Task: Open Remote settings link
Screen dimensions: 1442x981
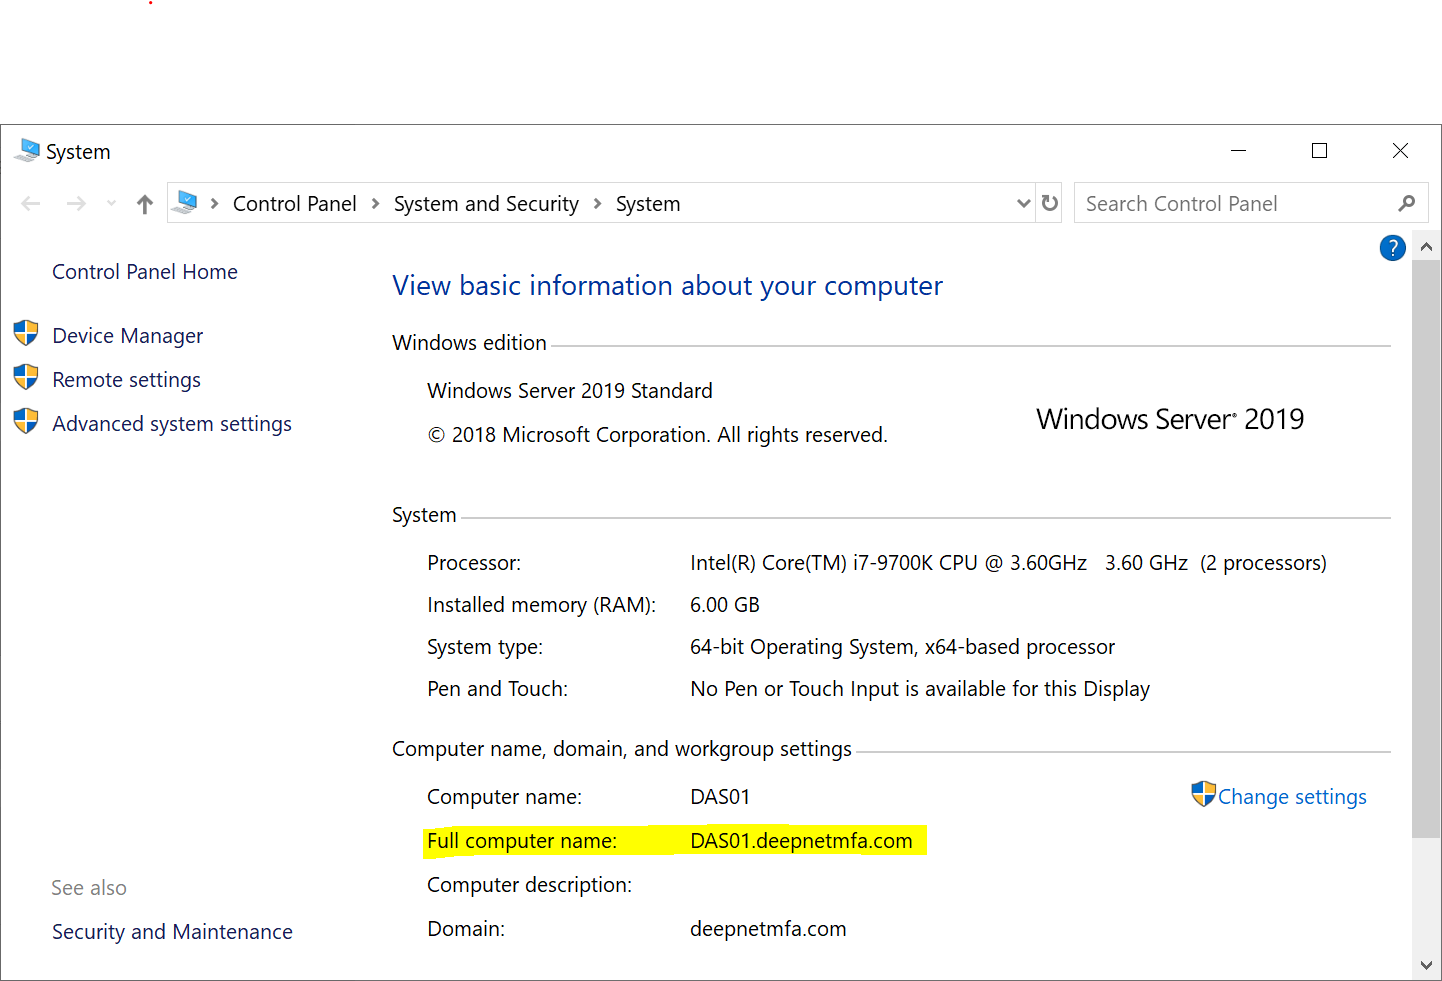Action: 126,380
